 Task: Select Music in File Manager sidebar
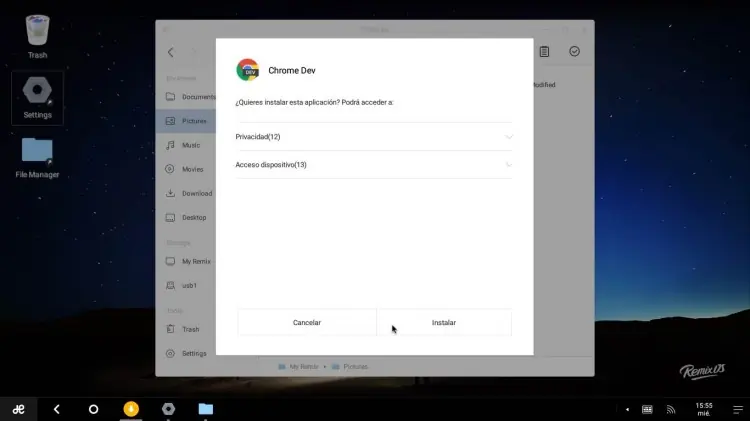186,145
